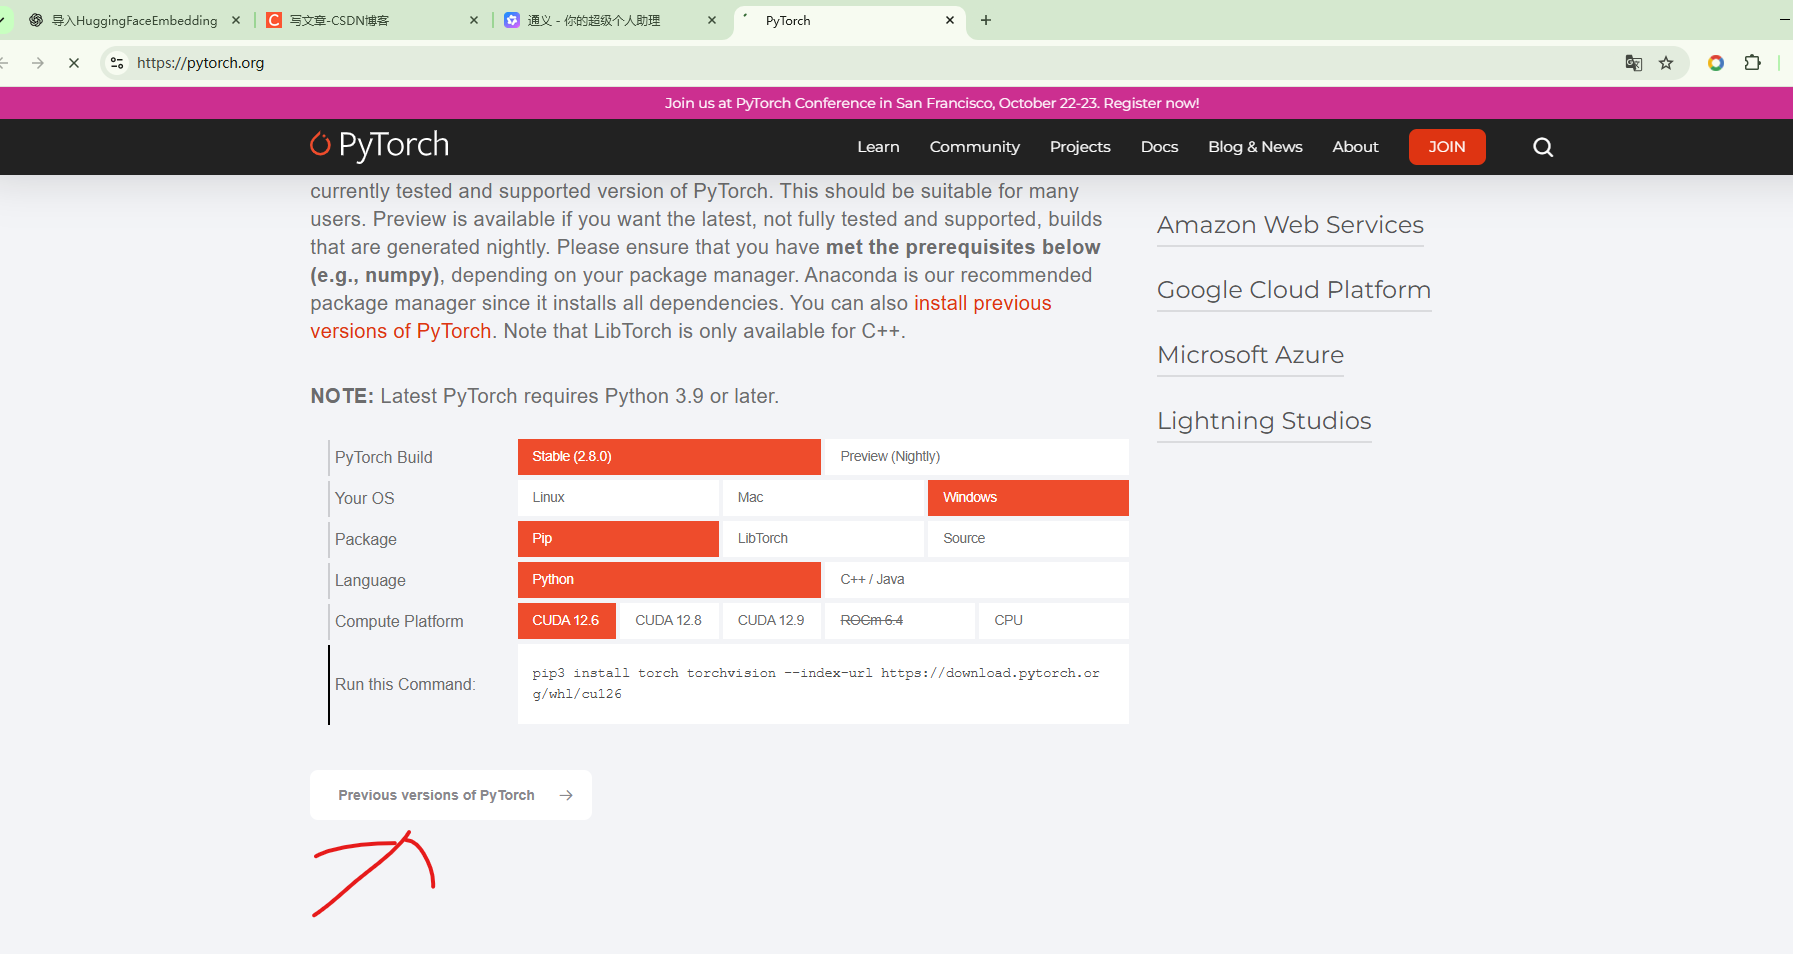This screenshot has height=972, width=1793.
Task: Open the Community menu
Action: pos(975,147)
